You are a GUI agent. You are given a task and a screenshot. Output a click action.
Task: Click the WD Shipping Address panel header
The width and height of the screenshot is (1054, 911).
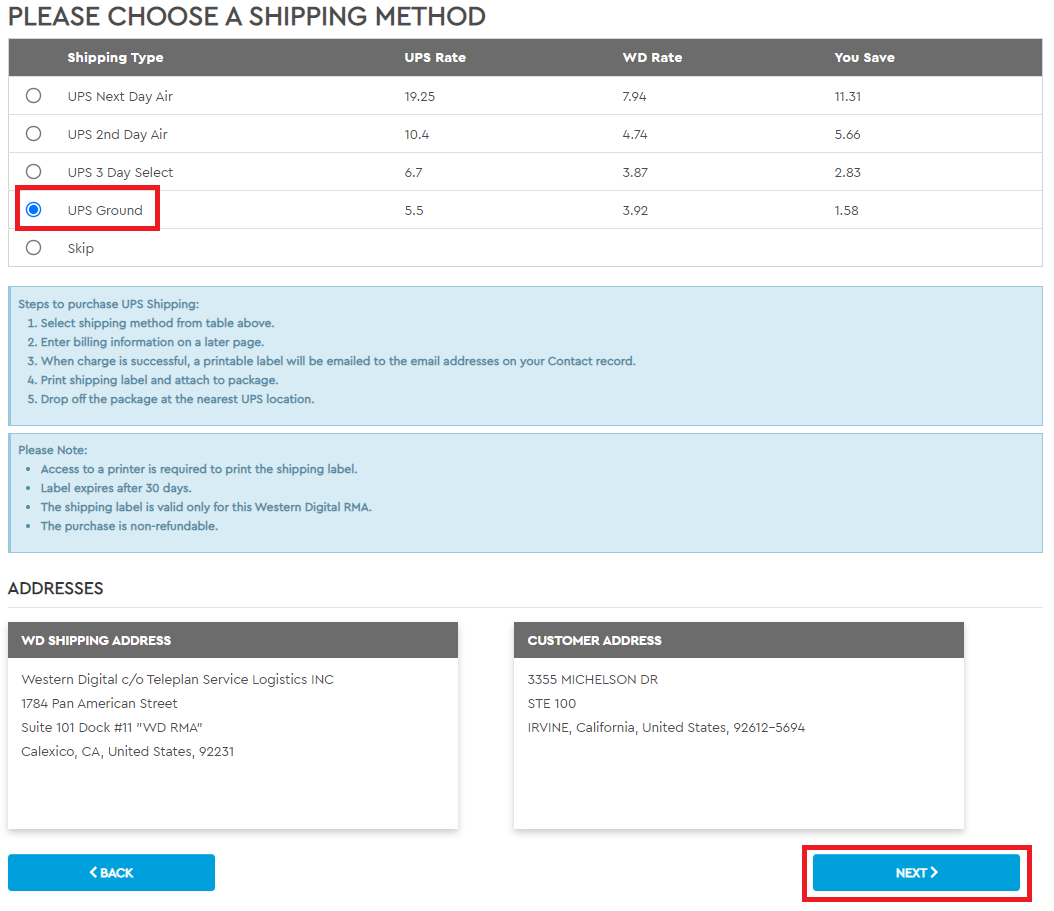point(96,640)
